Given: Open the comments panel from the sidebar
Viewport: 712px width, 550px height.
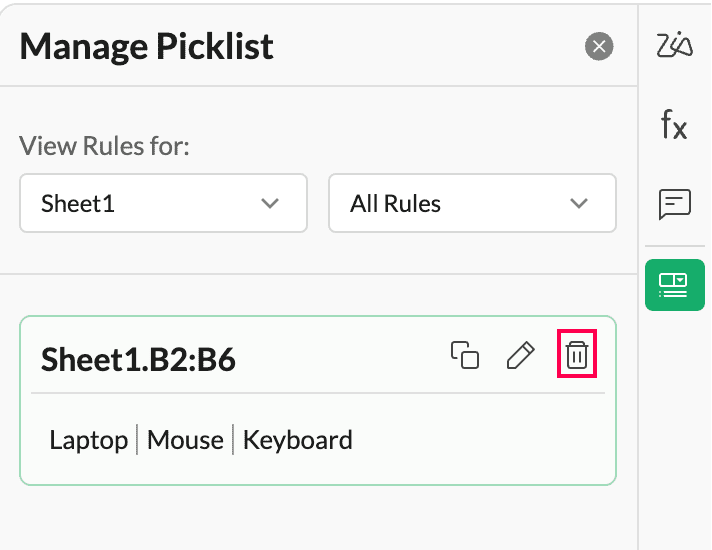Looking at the screenshot, I should coord(675,204).
